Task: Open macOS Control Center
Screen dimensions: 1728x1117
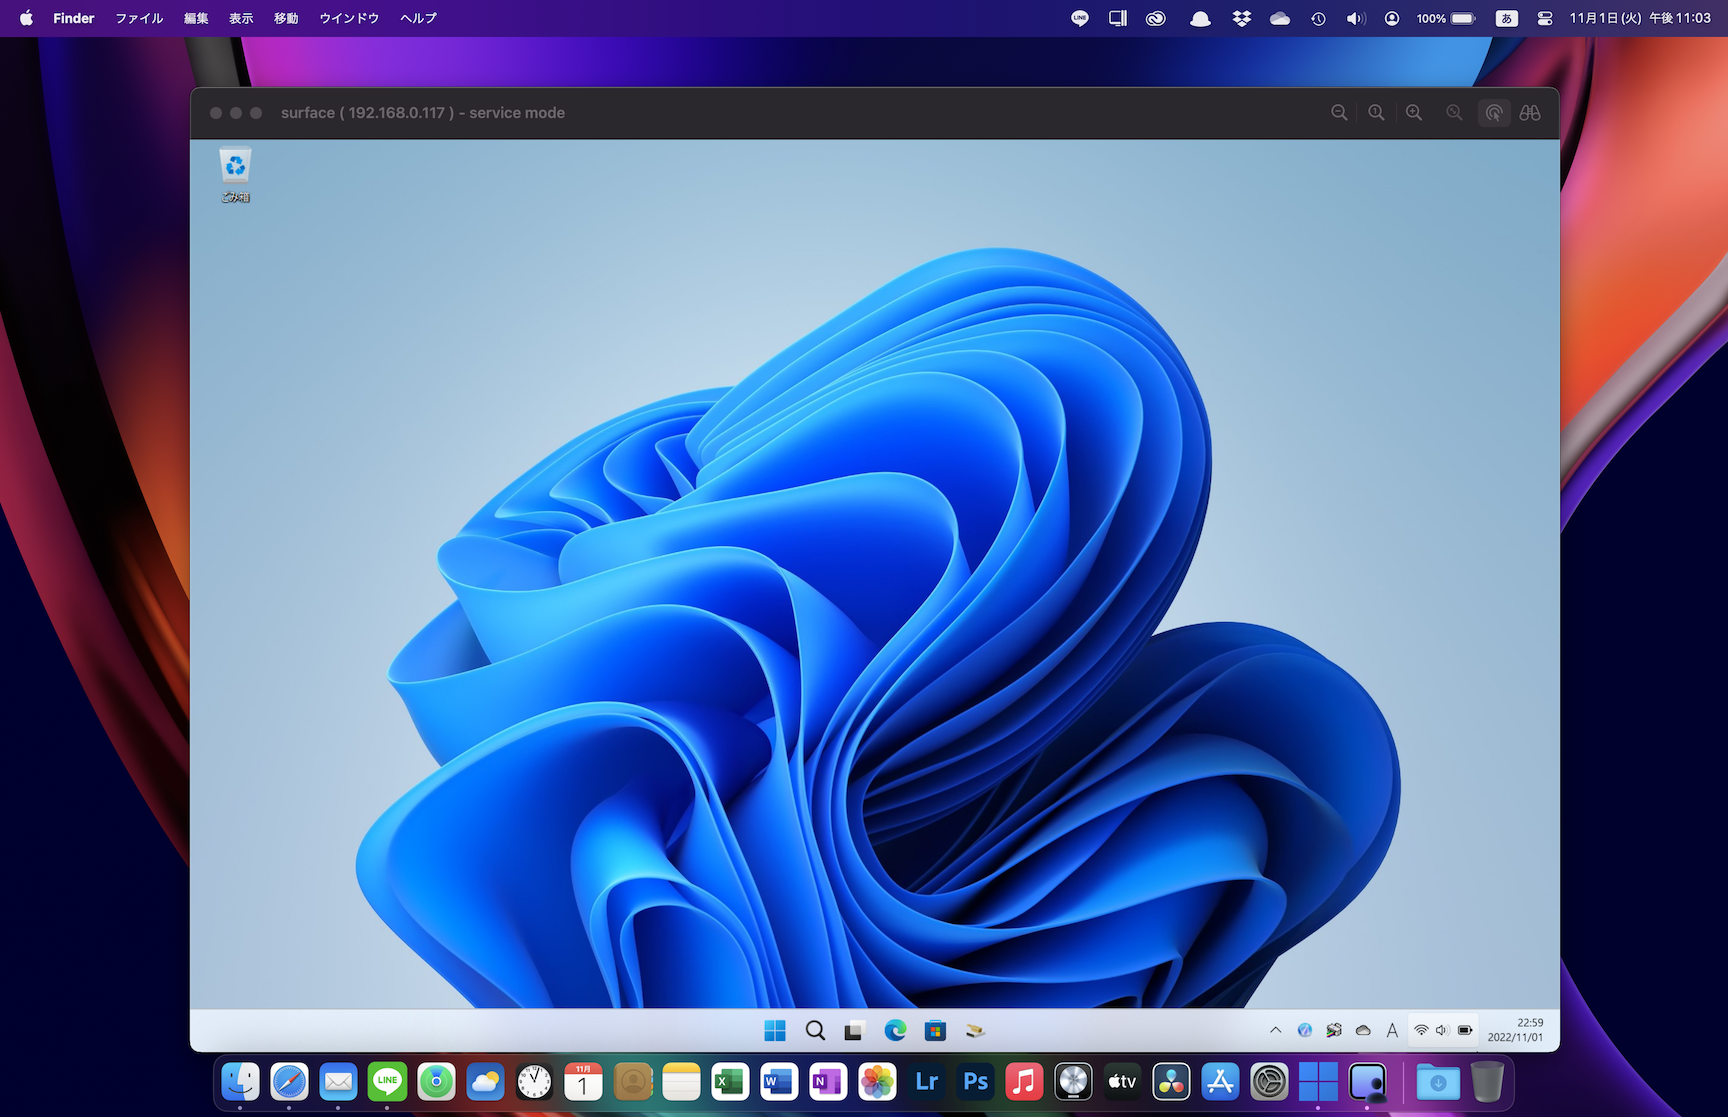Action: click(1545, 18)
